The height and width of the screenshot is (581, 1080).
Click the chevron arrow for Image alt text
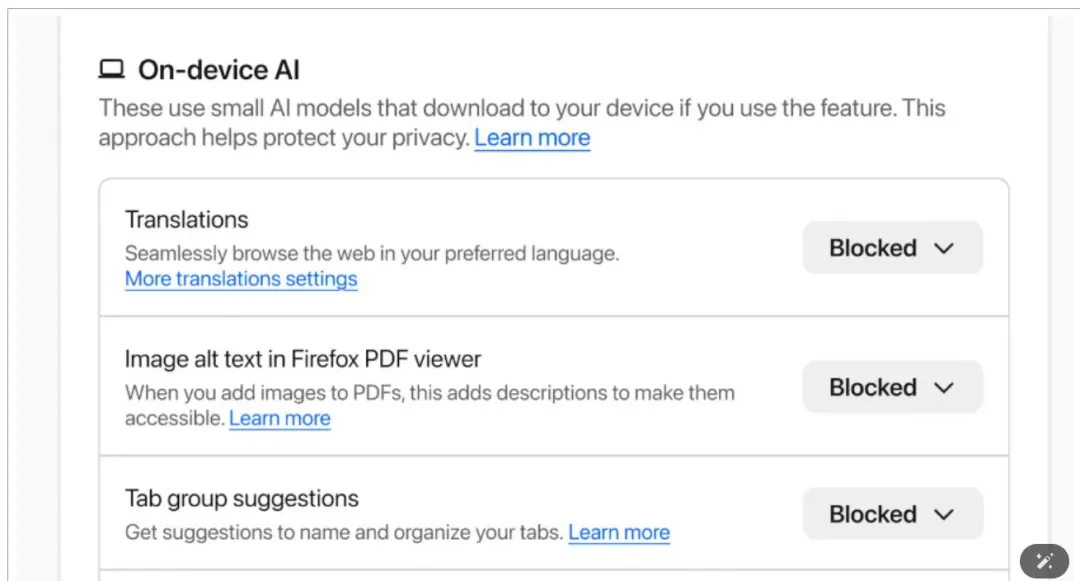[944, 387]
